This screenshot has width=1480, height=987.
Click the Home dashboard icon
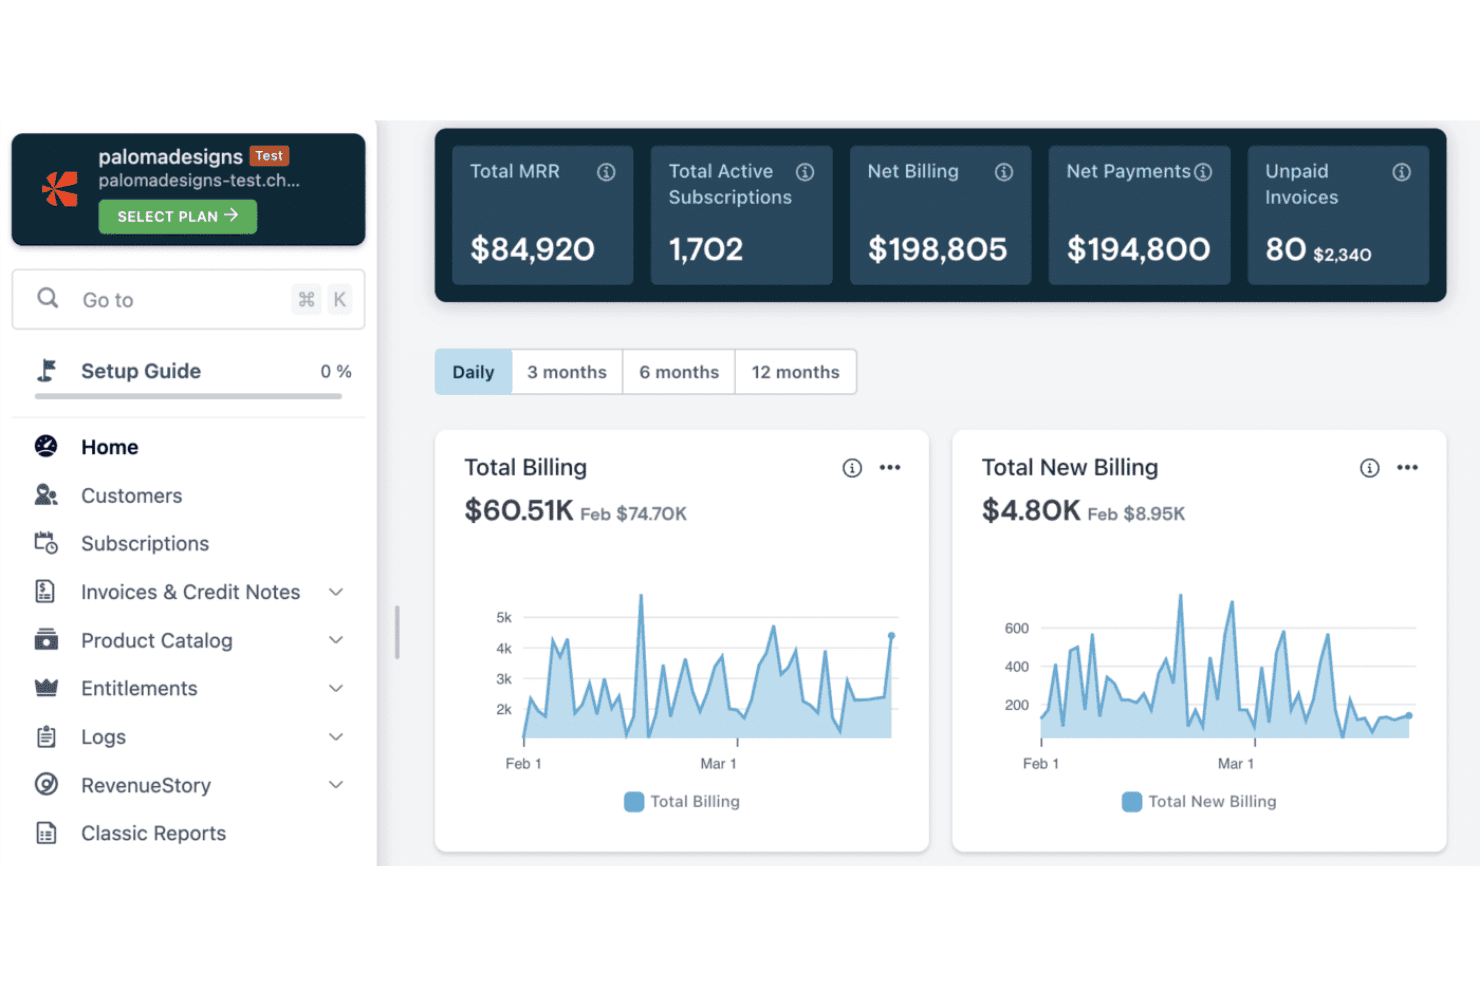46,446
